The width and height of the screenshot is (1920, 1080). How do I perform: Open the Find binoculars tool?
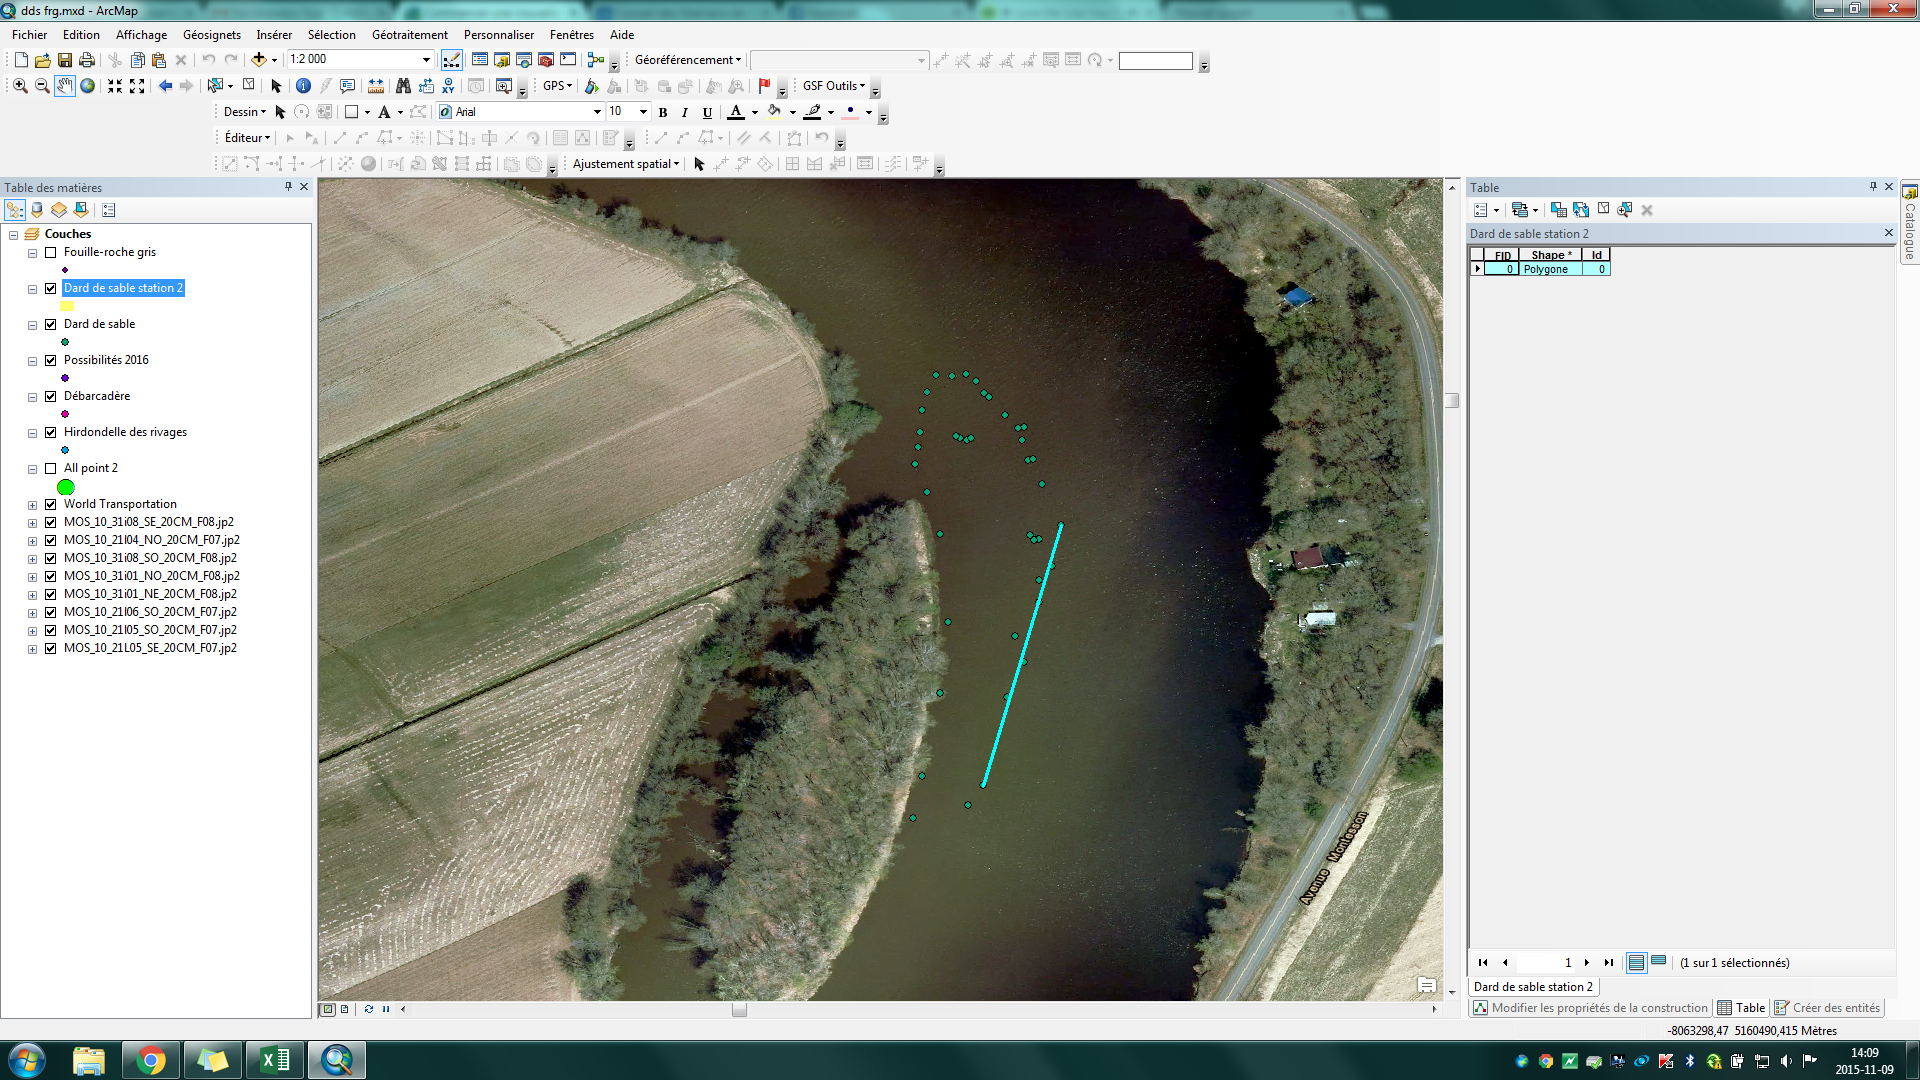[x=403, y=86]
